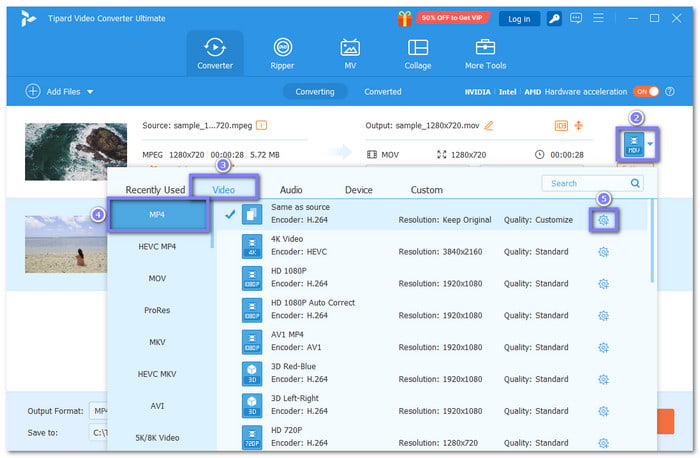The image size is (700, 458).
Task: Open settings gear for AV1 MP4
Action: click(x=603, y=348)
